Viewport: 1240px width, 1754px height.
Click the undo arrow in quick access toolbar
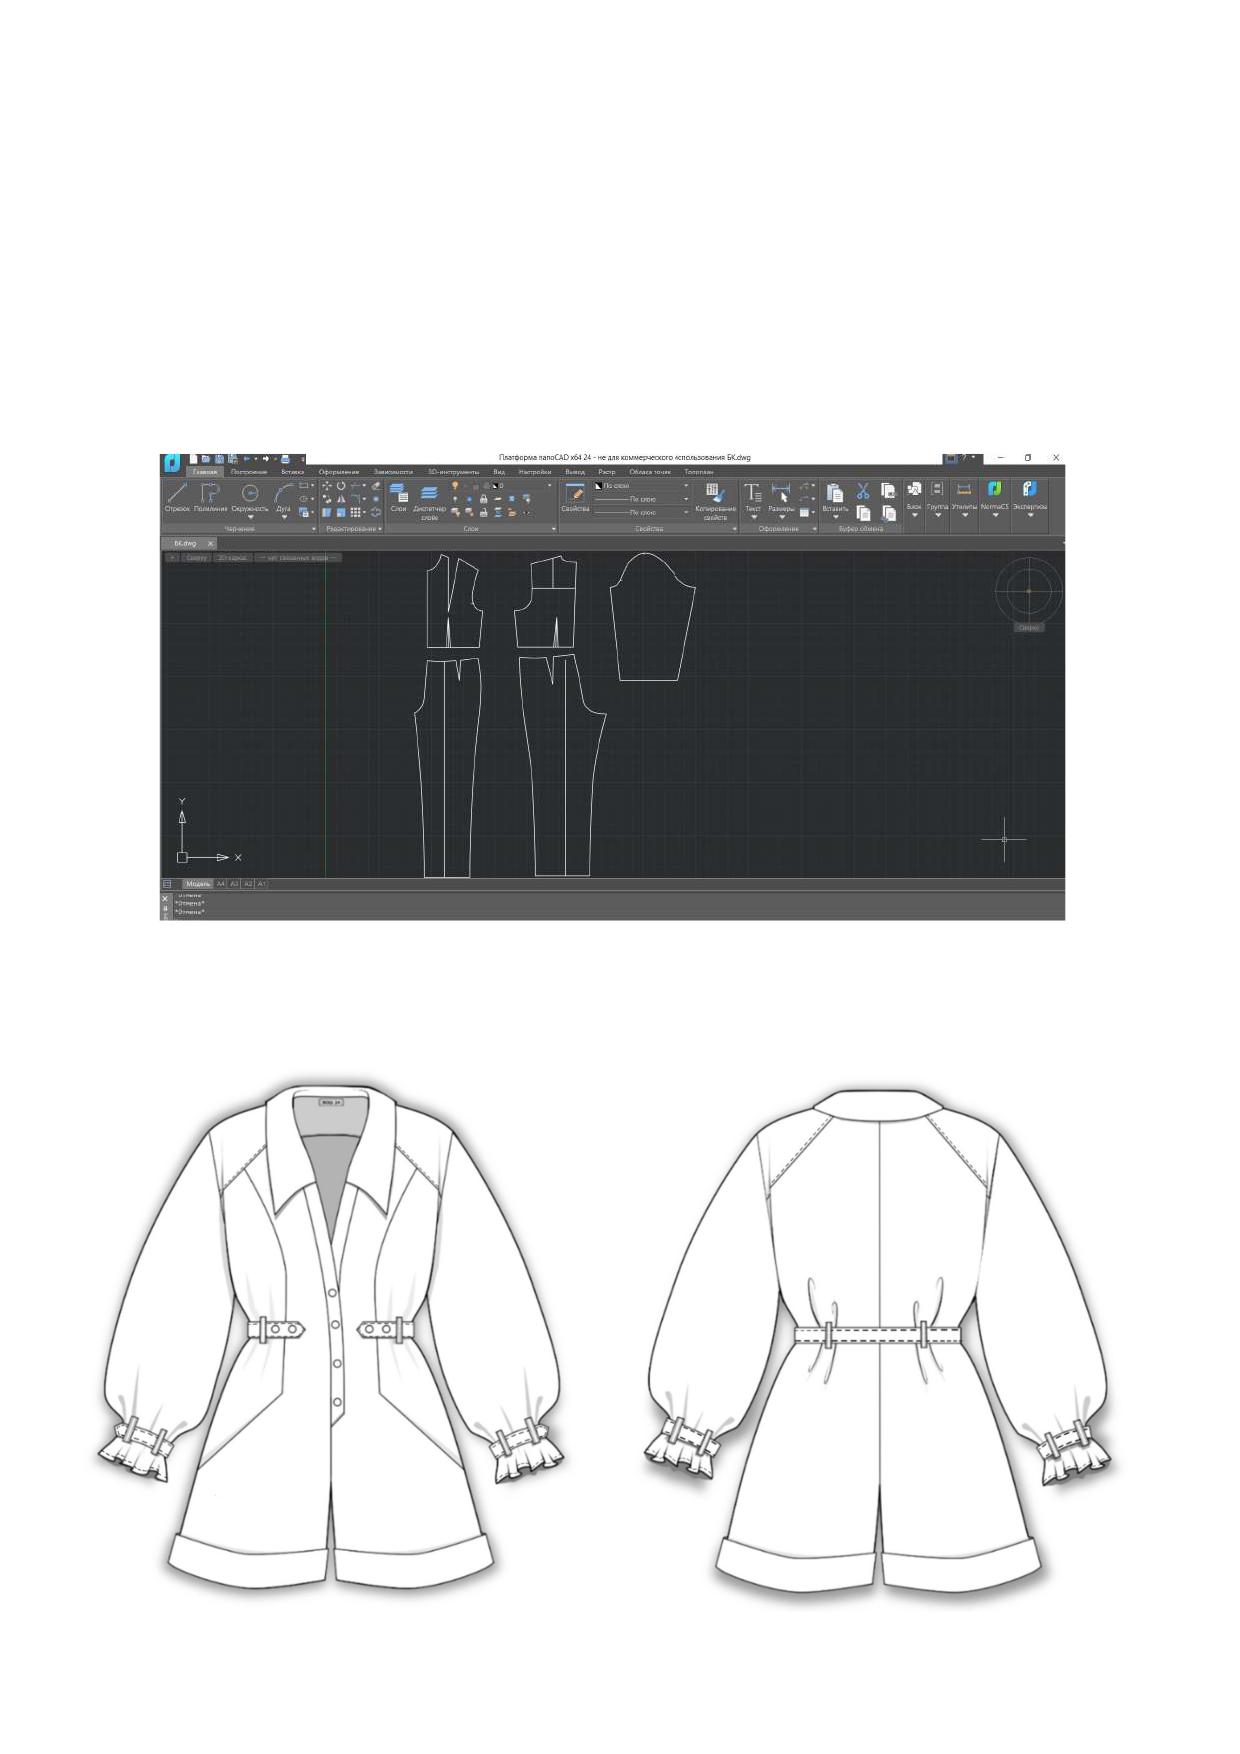pos(246,459)
